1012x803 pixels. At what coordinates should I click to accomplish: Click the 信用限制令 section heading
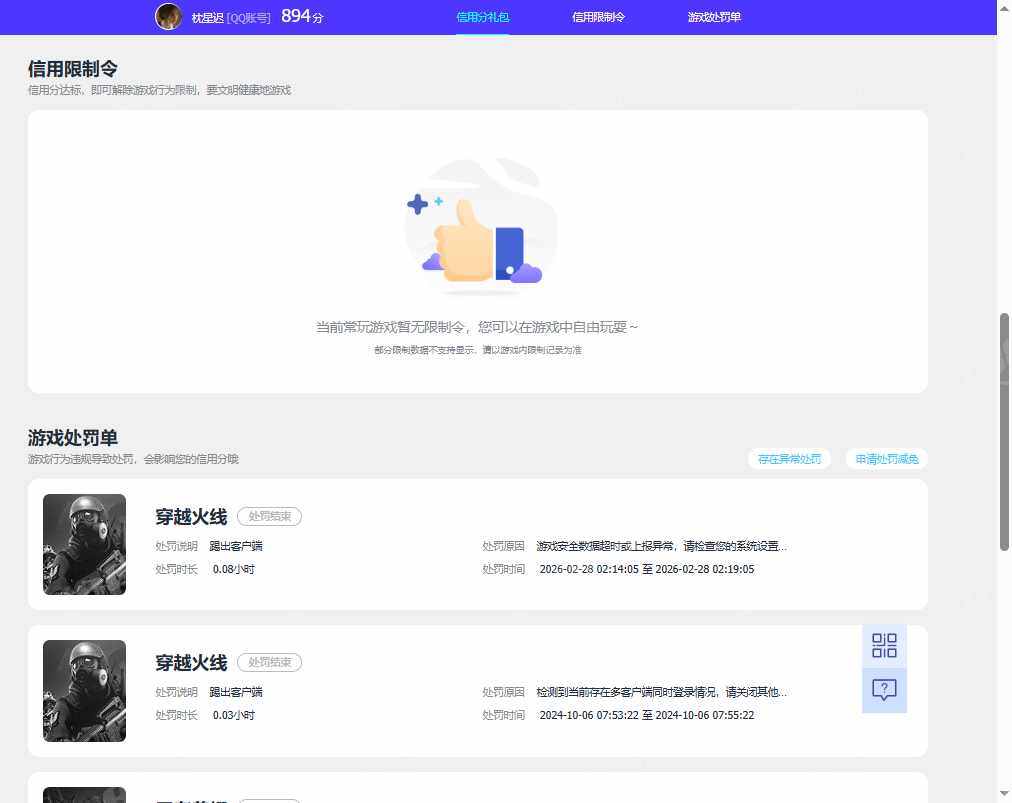click(72, 68)
